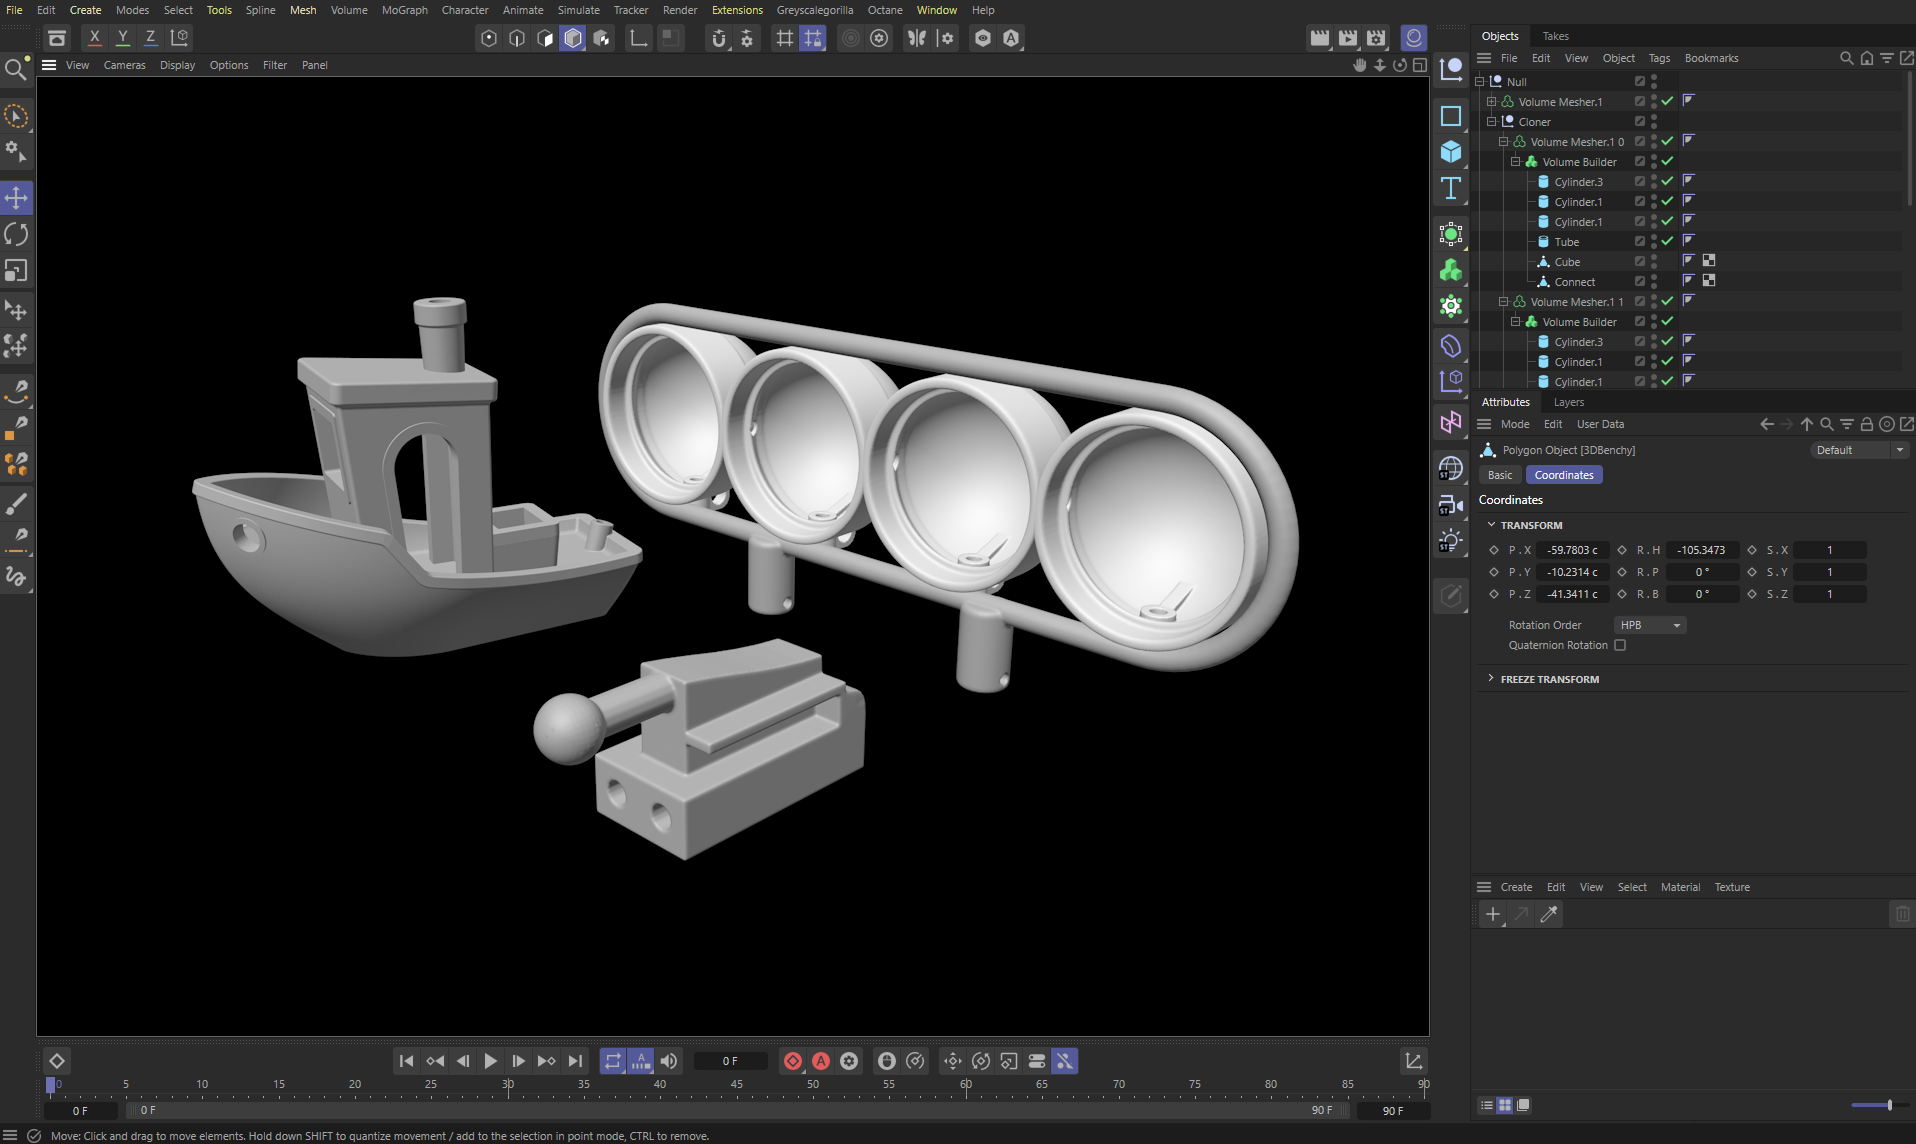Toggle Autokeying button in timeline
1916x1144 pixels.
tap(821, 1061)
